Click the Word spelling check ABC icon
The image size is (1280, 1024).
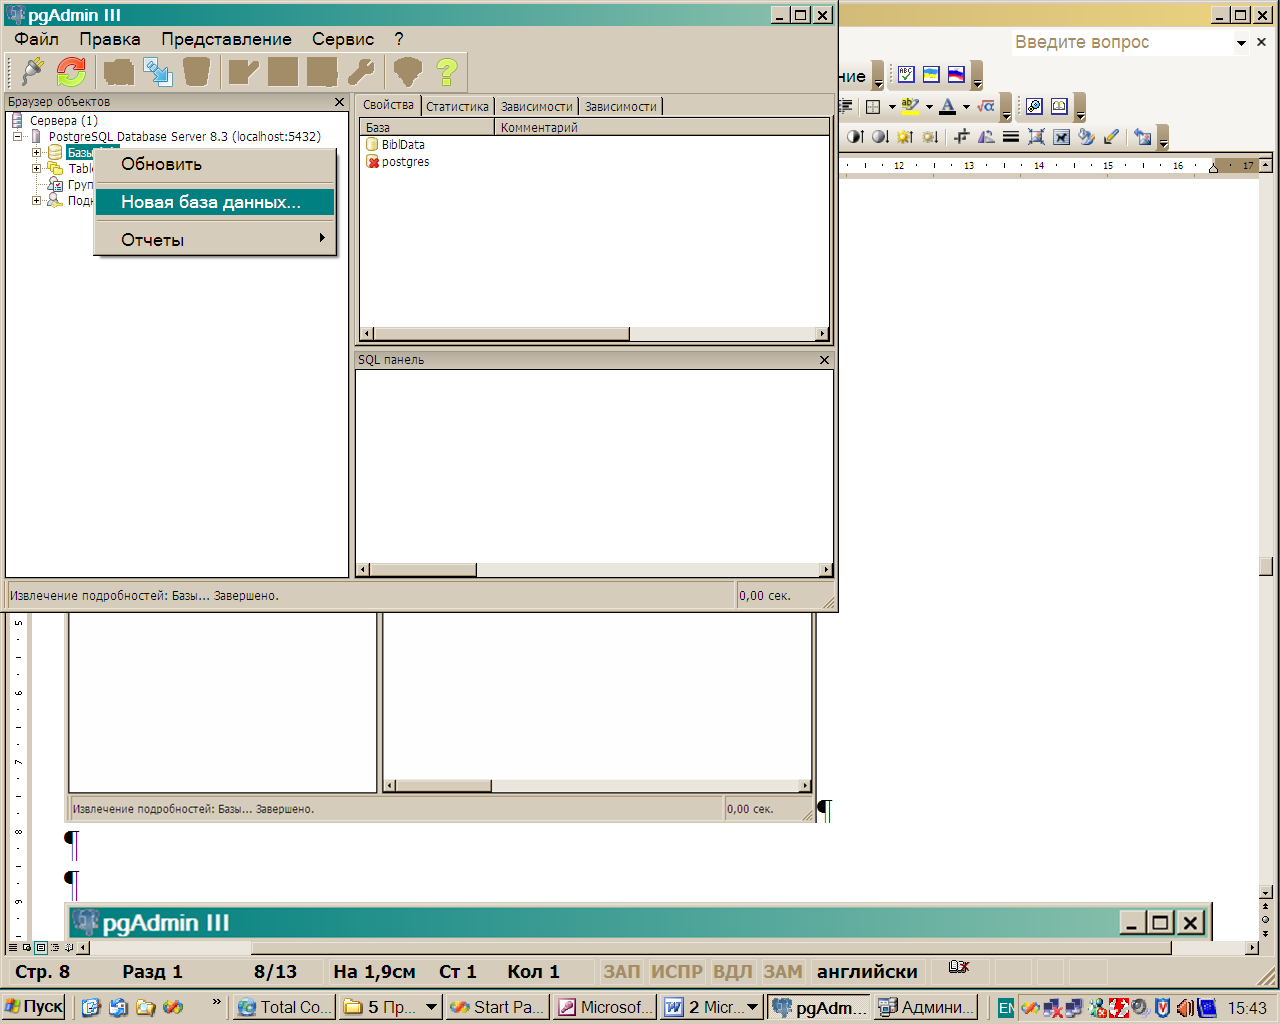point(906,75)
